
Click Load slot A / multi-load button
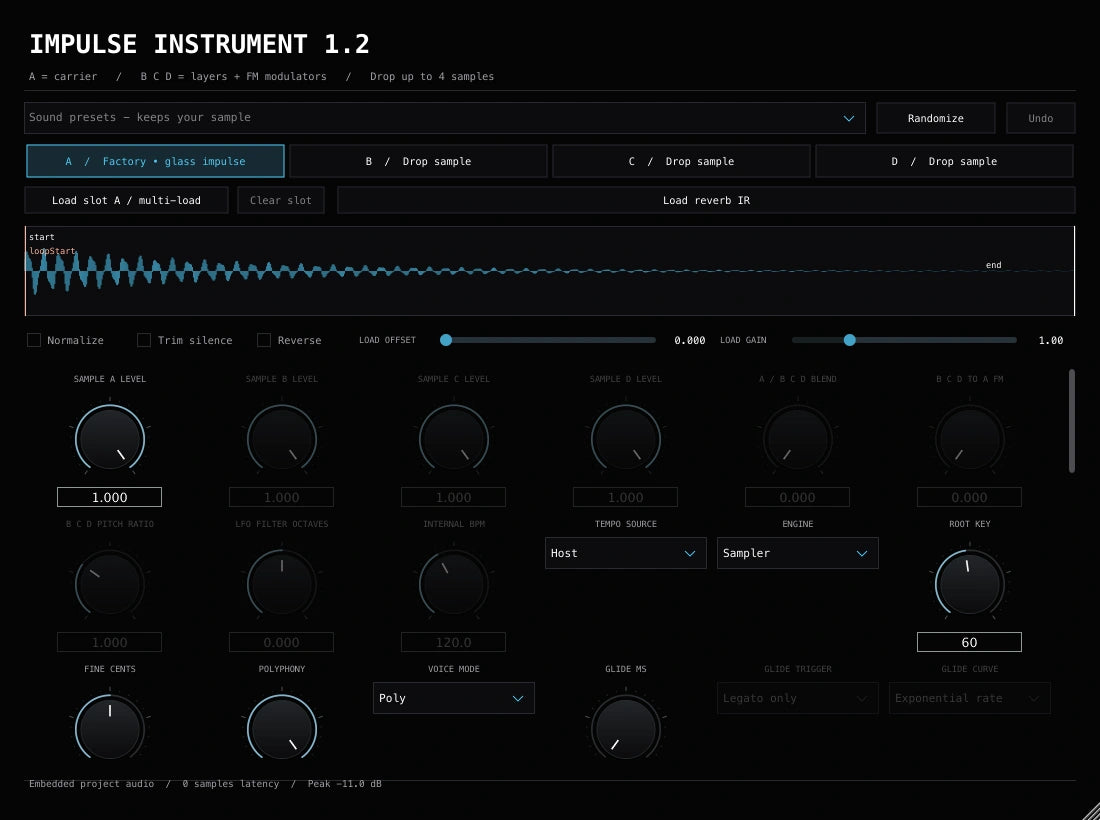click(126, 200)
